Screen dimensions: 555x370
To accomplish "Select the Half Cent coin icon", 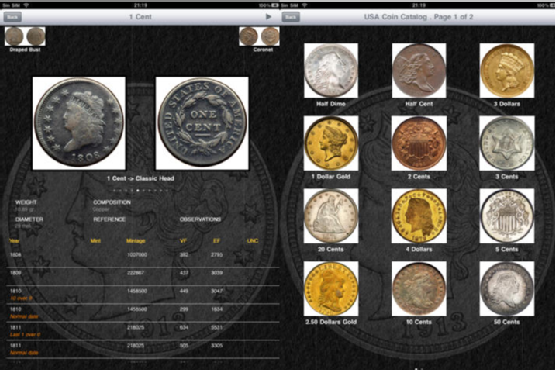I will (x=419, y=70).
